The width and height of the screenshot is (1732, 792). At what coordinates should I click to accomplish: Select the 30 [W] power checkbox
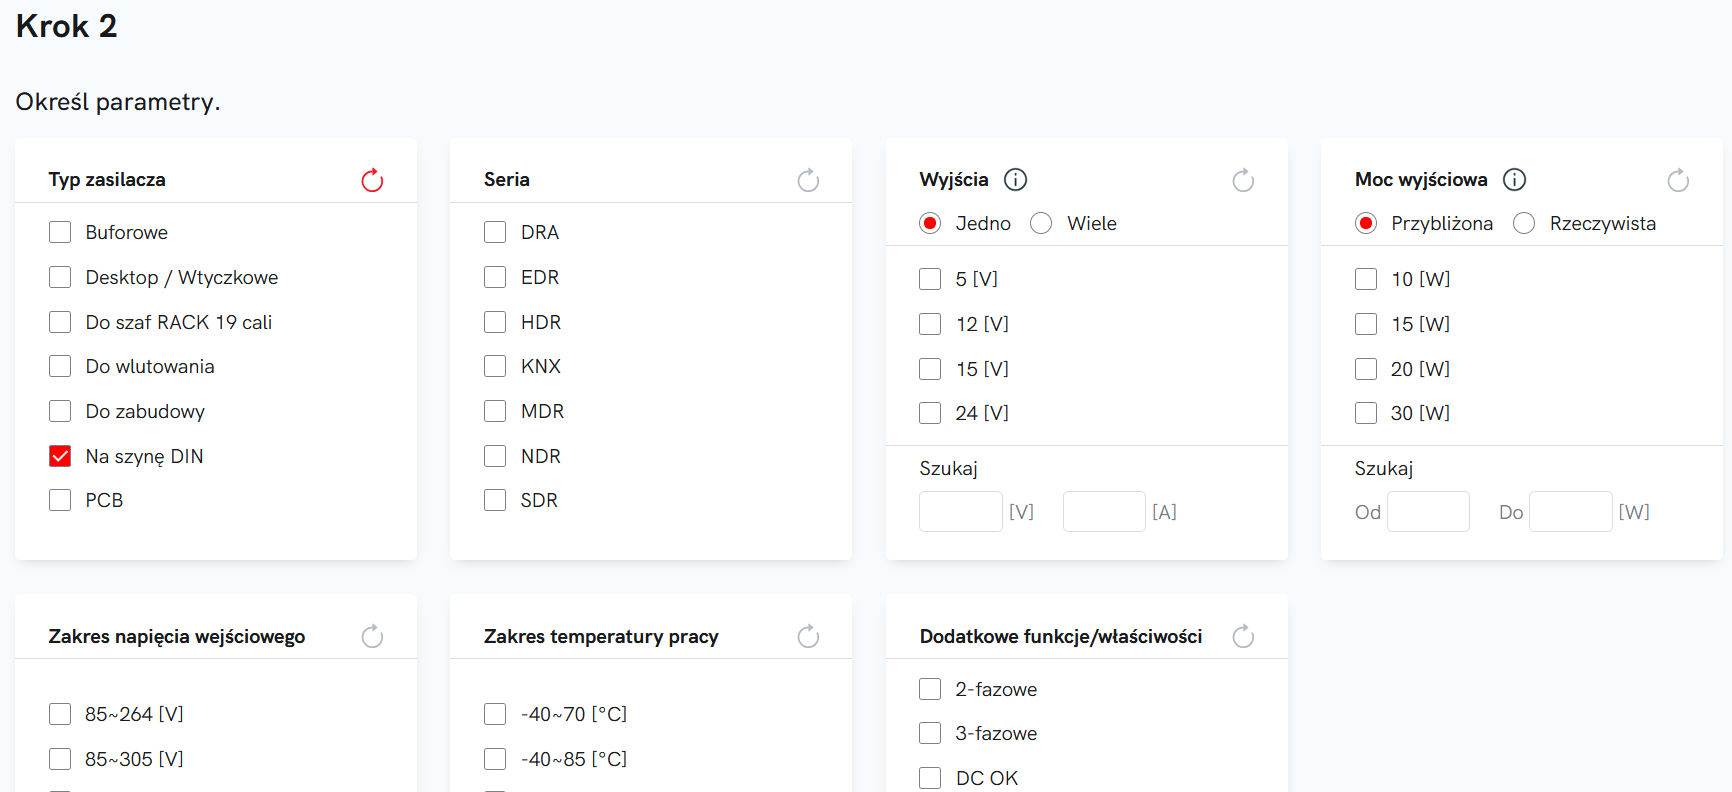(x=1366, y=413)
